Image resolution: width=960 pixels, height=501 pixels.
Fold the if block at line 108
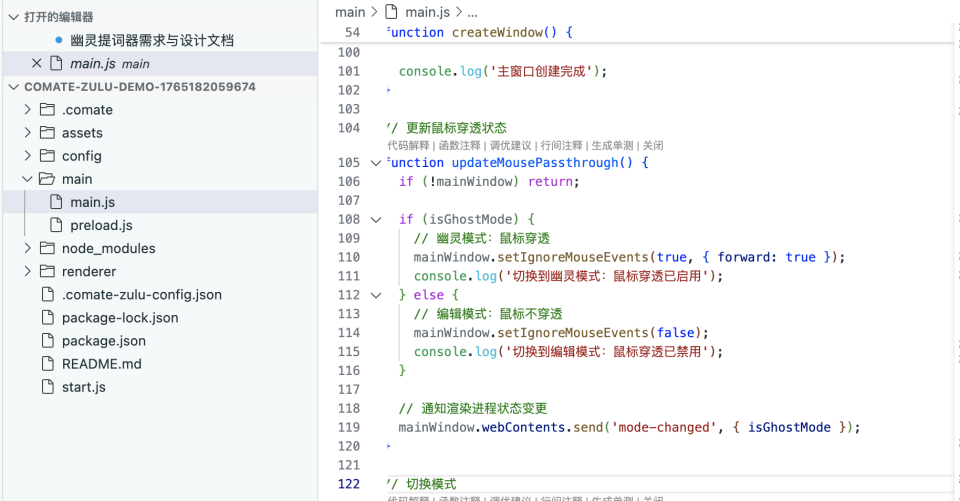point(376,220)
